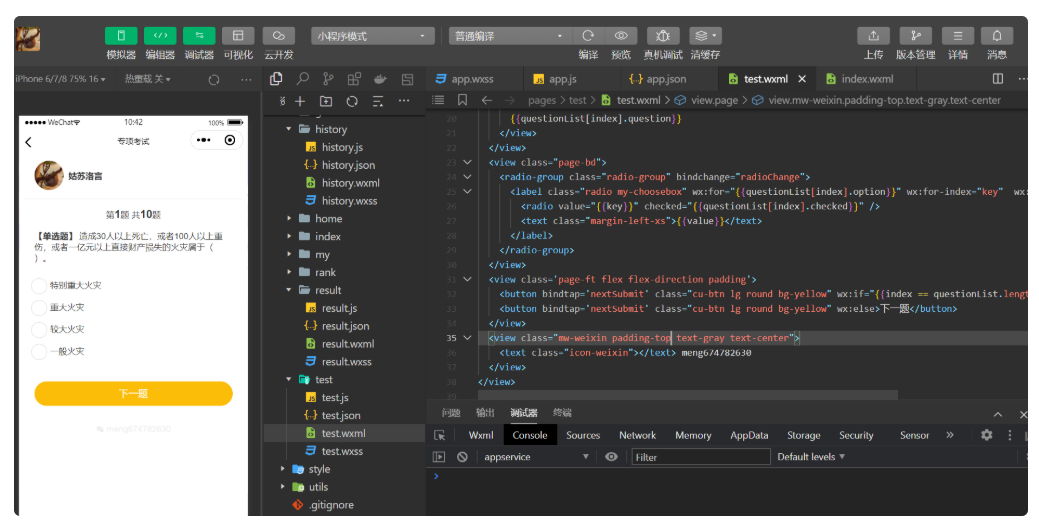Navigate back arrow in editor

(x=487, y=100)
